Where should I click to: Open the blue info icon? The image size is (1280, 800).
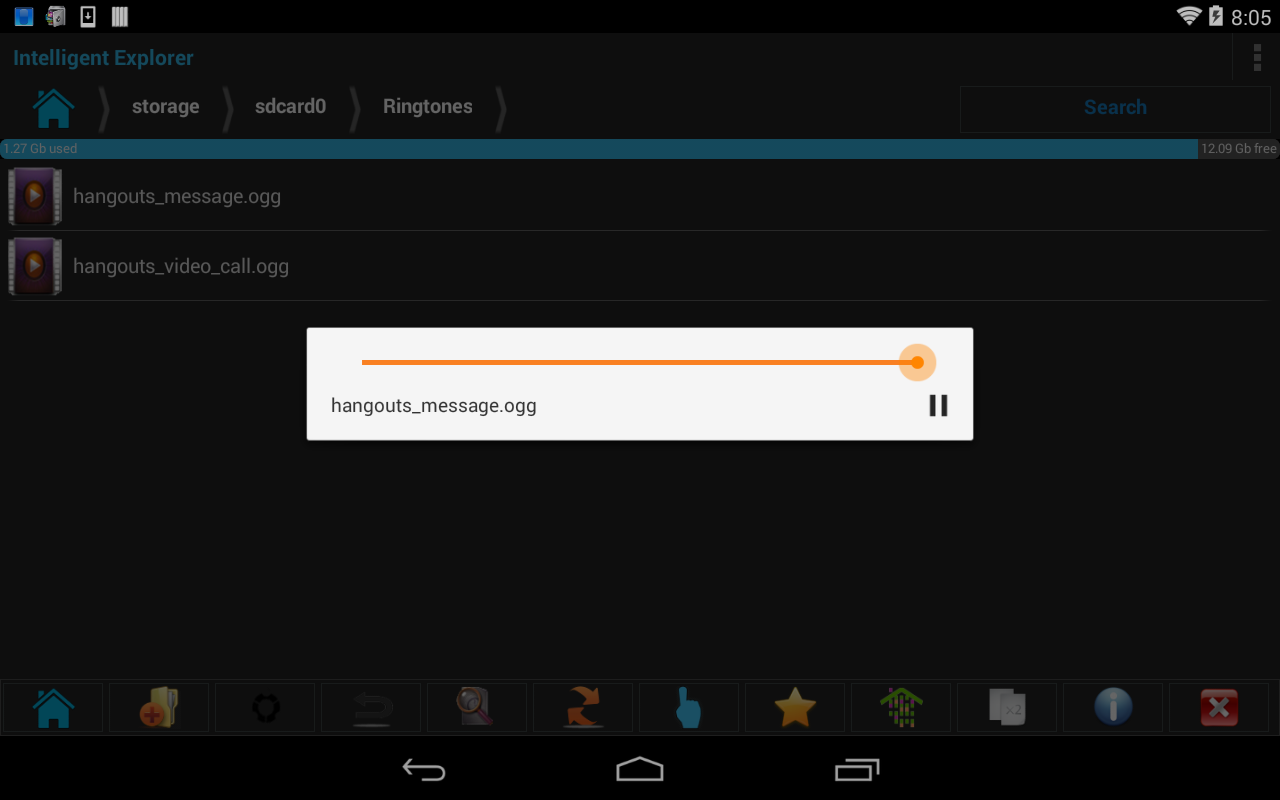tap(1113, 708)
